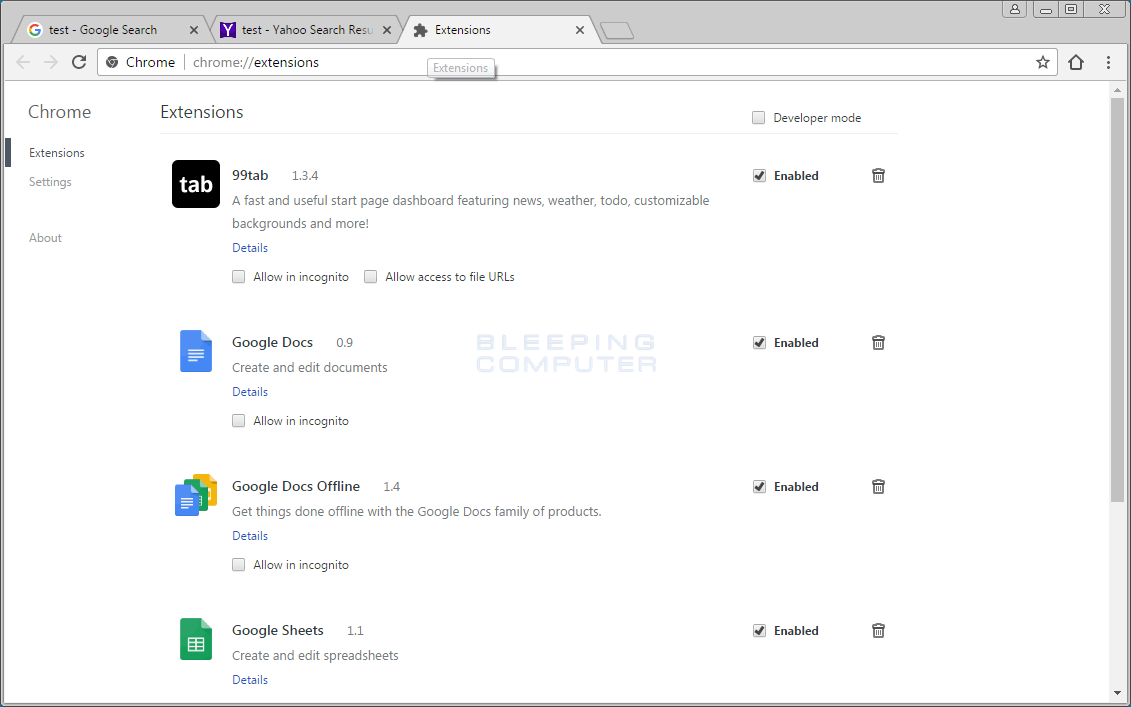Click the 99tab extension icon
This screenshot has height=707, width=1131.
coord(195,184)
